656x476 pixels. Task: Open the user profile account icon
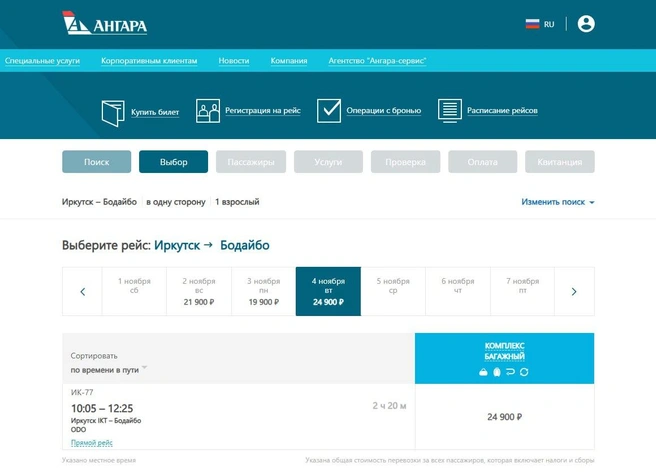click(x=586, y=24)
